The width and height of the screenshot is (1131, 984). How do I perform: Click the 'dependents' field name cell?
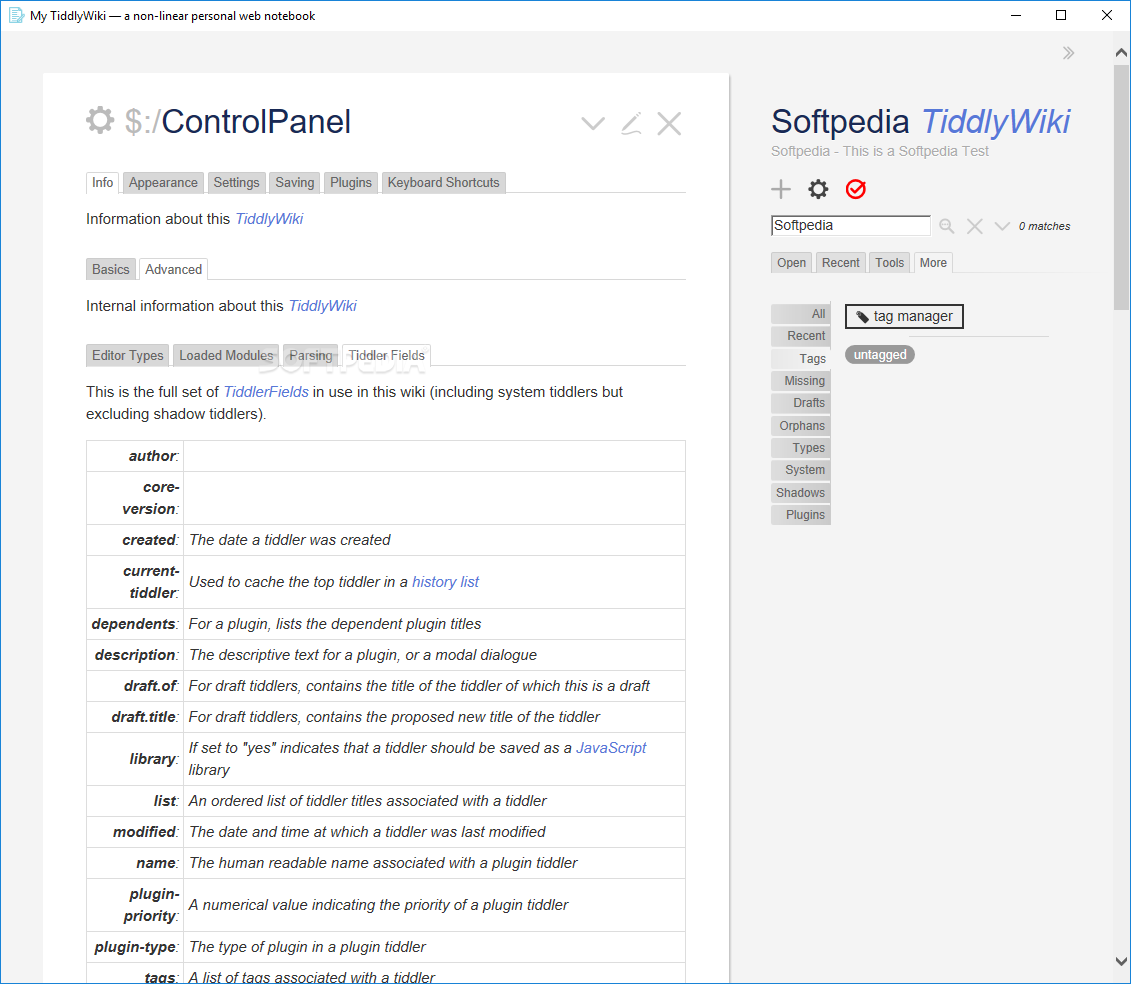pyautogui.click(x=135, y=624)
